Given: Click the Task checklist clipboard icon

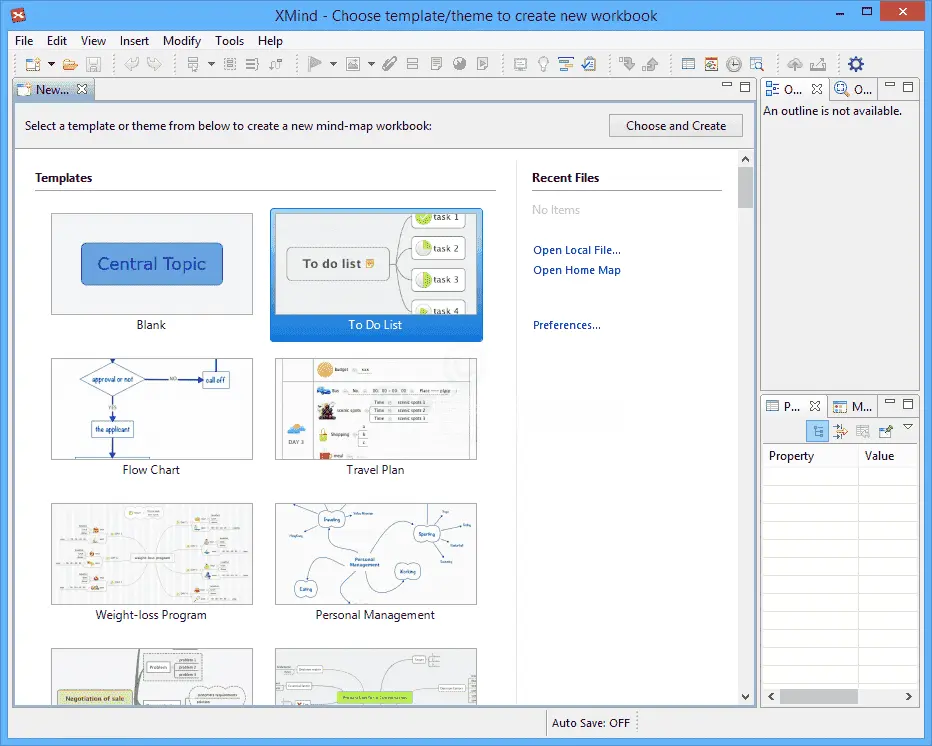Looking at the screenshot, I should 589,64.
